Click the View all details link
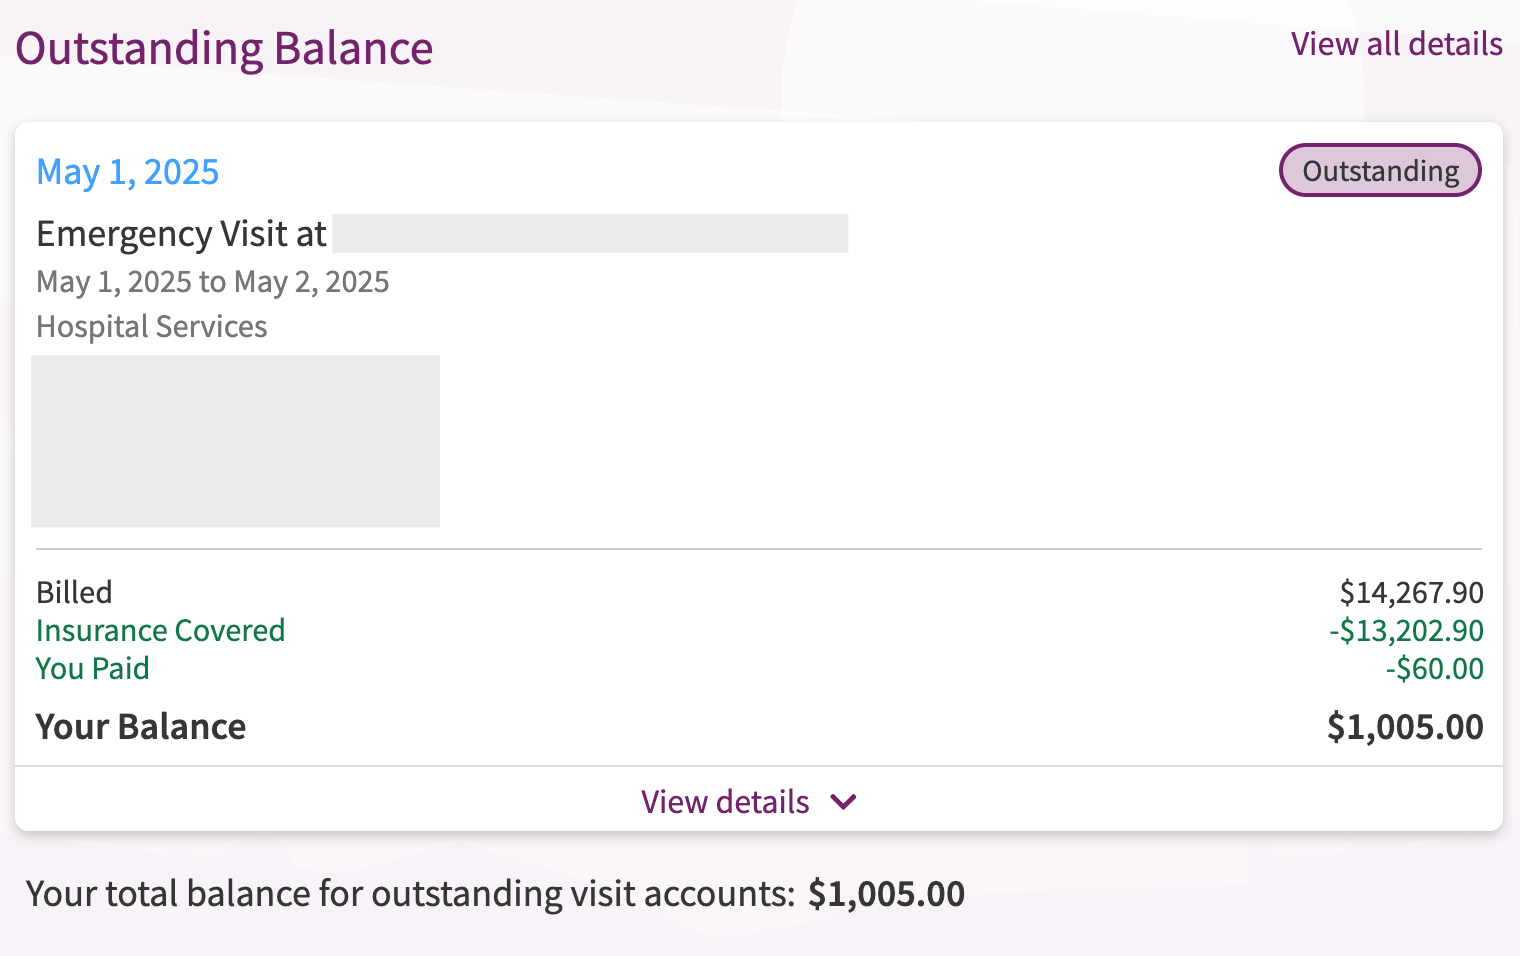The width and height of the screenshot is (1520, 956). pyautogui.click(x=1396, y=44)
